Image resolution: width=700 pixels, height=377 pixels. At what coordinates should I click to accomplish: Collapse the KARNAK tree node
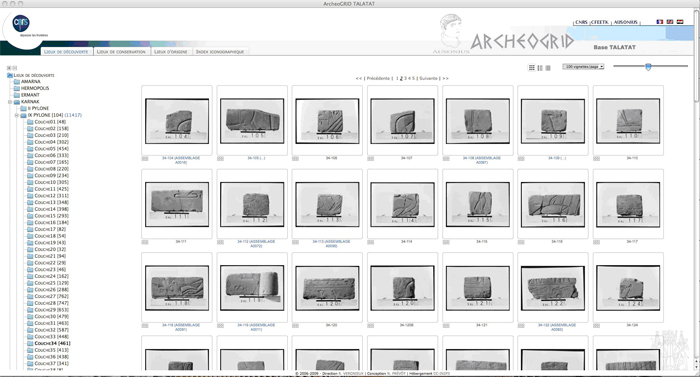[10, 102]
